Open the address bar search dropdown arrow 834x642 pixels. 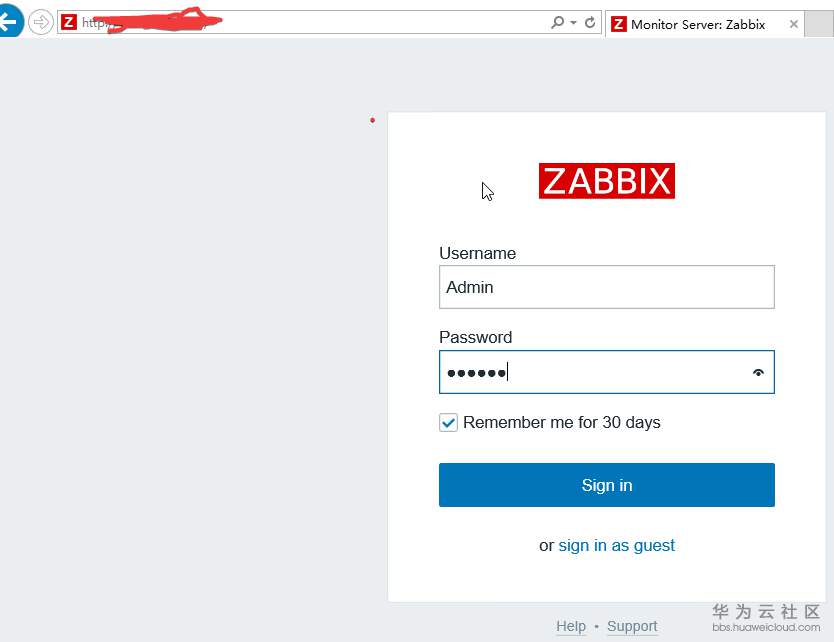point(573,22)
